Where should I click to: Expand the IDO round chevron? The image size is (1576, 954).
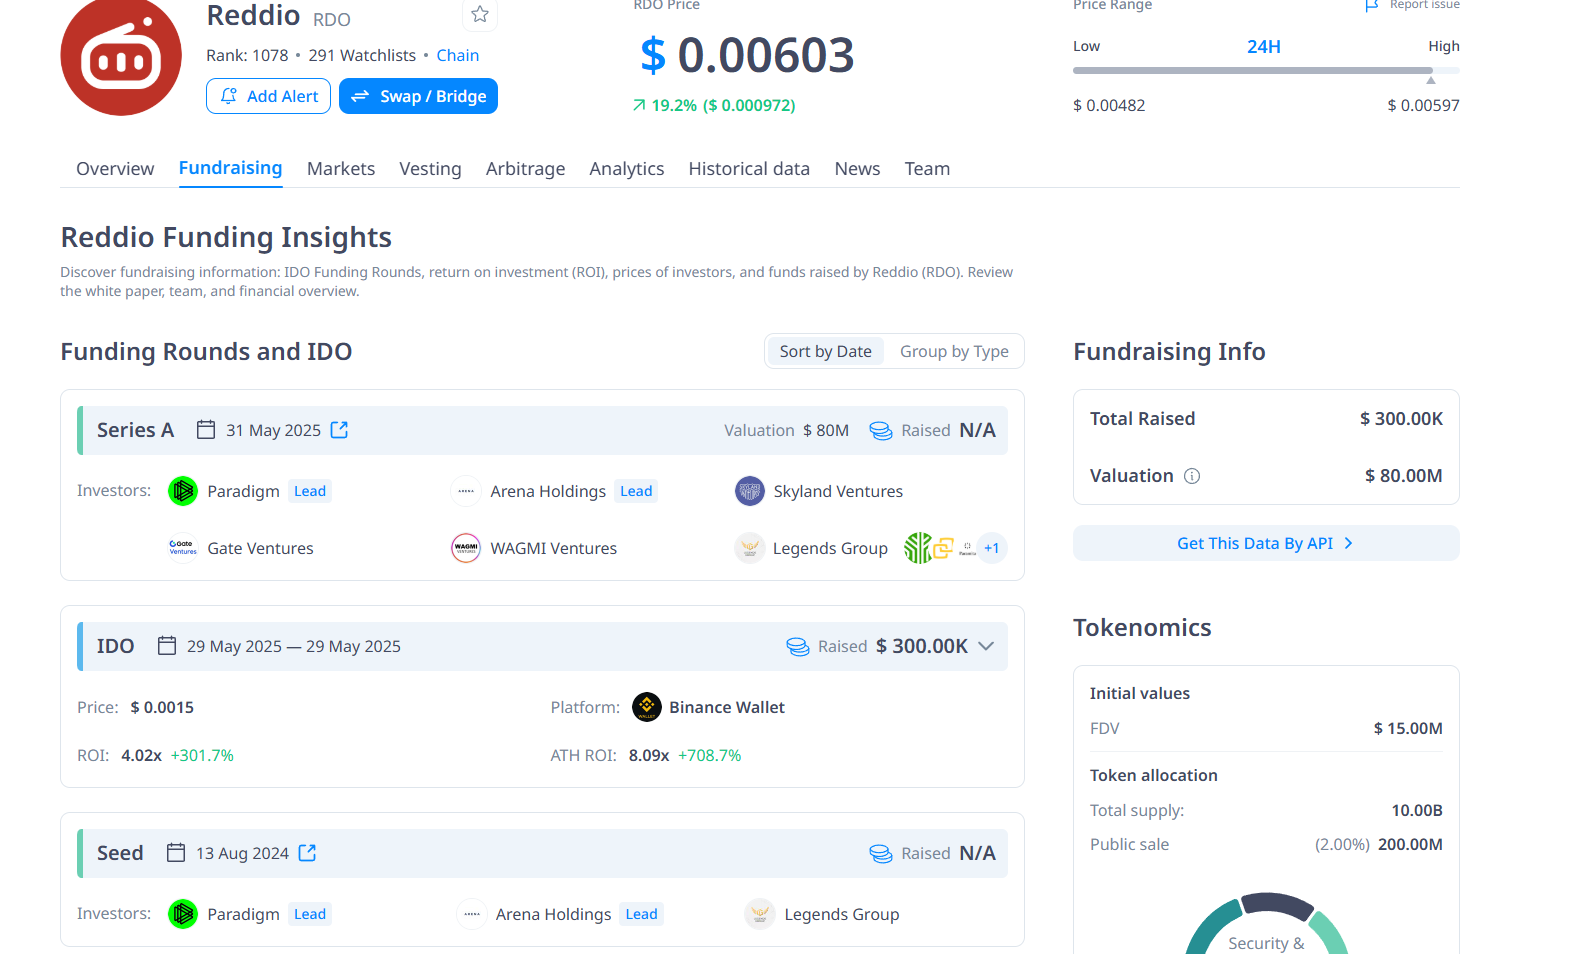tap(986, 646)
